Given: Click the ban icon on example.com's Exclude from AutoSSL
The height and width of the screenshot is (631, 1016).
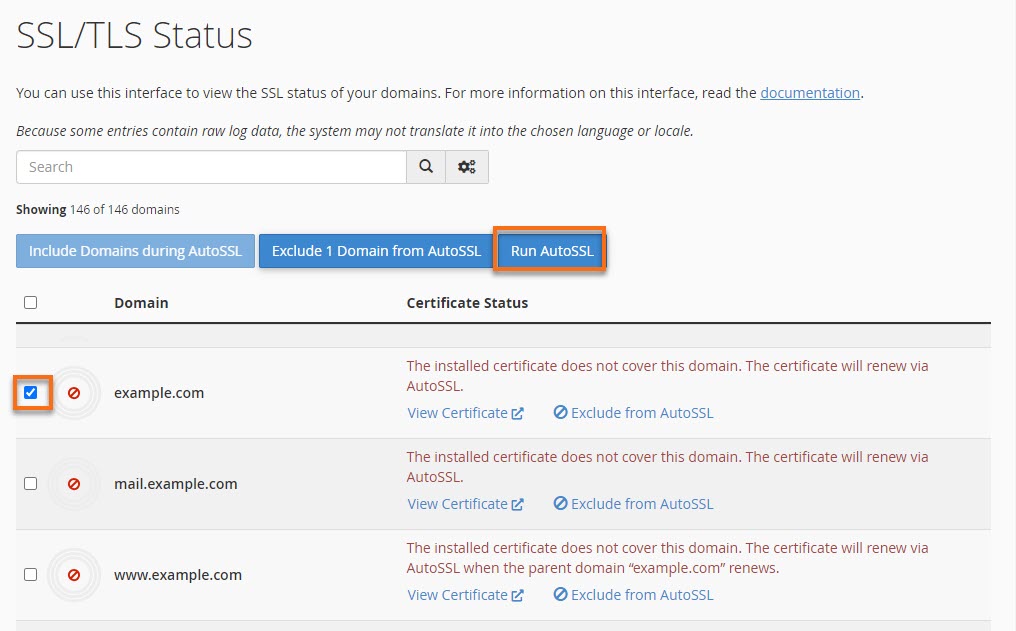Looking at the screenshot, I should click(x=560, y=412).
